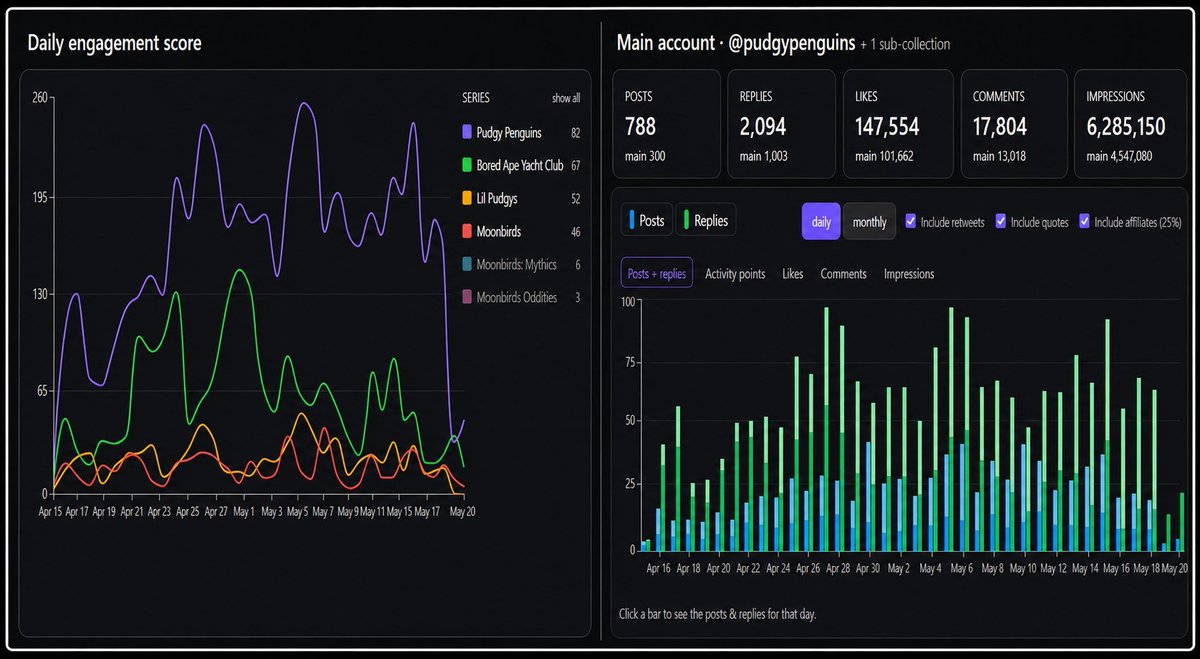1200x659 pixels.
Task: Click the IMPRESSIONS 6,285,150 stat card
Action: (x=1130, y=124)
